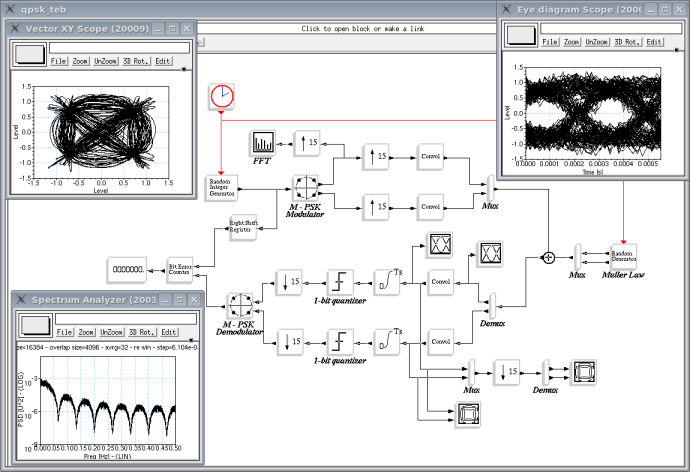This screenshot has height=472, width=690.
Task: Click the text field in Spectrum Analyzer toolbar
Action: pyautogui.click(x=126, y=318)
